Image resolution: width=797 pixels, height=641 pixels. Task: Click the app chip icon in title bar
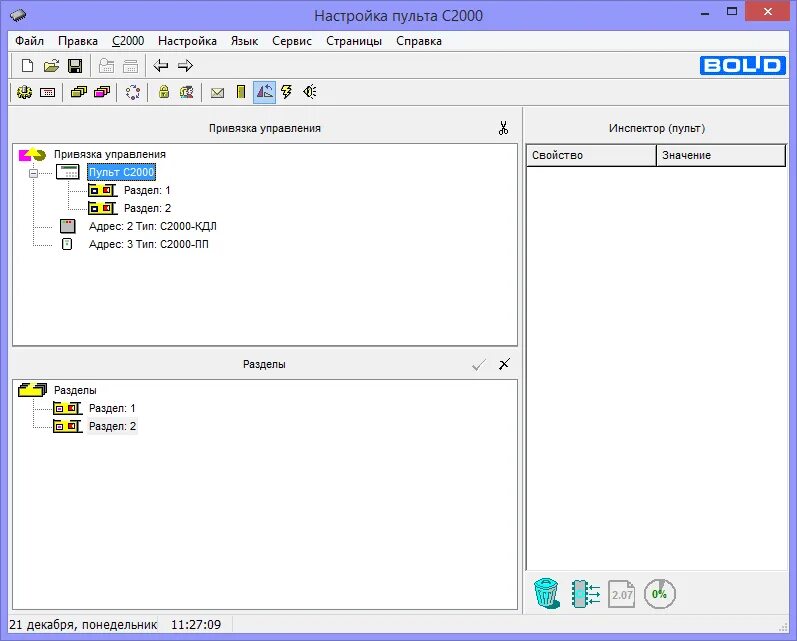18,16
